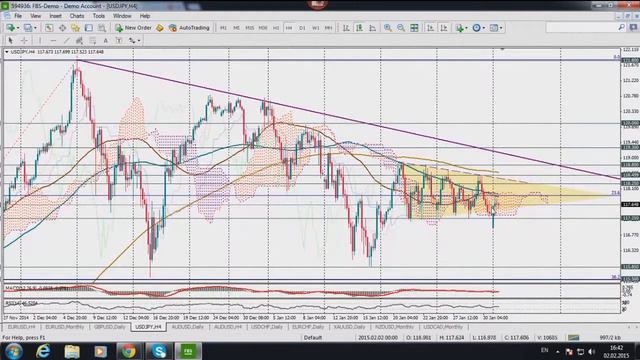Select the text label tool
The height and width of the screenshot is (360, 640).
tap(119, 40)
